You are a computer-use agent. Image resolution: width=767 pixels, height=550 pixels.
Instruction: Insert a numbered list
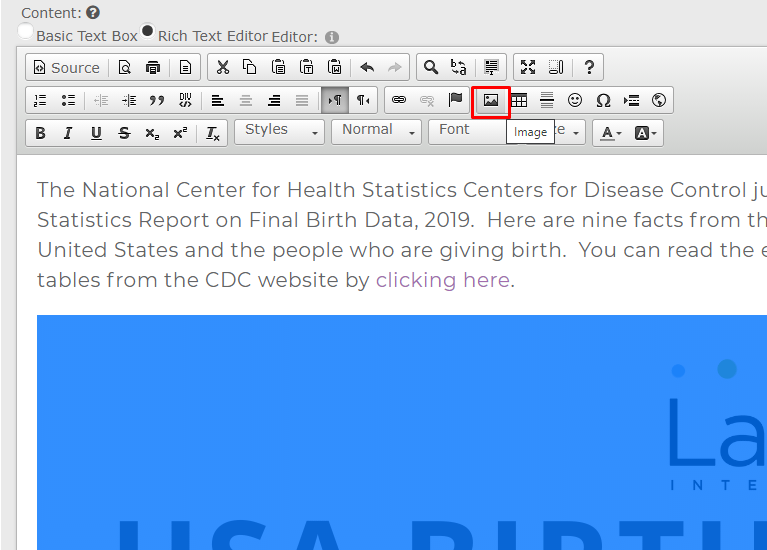point(40,100)
